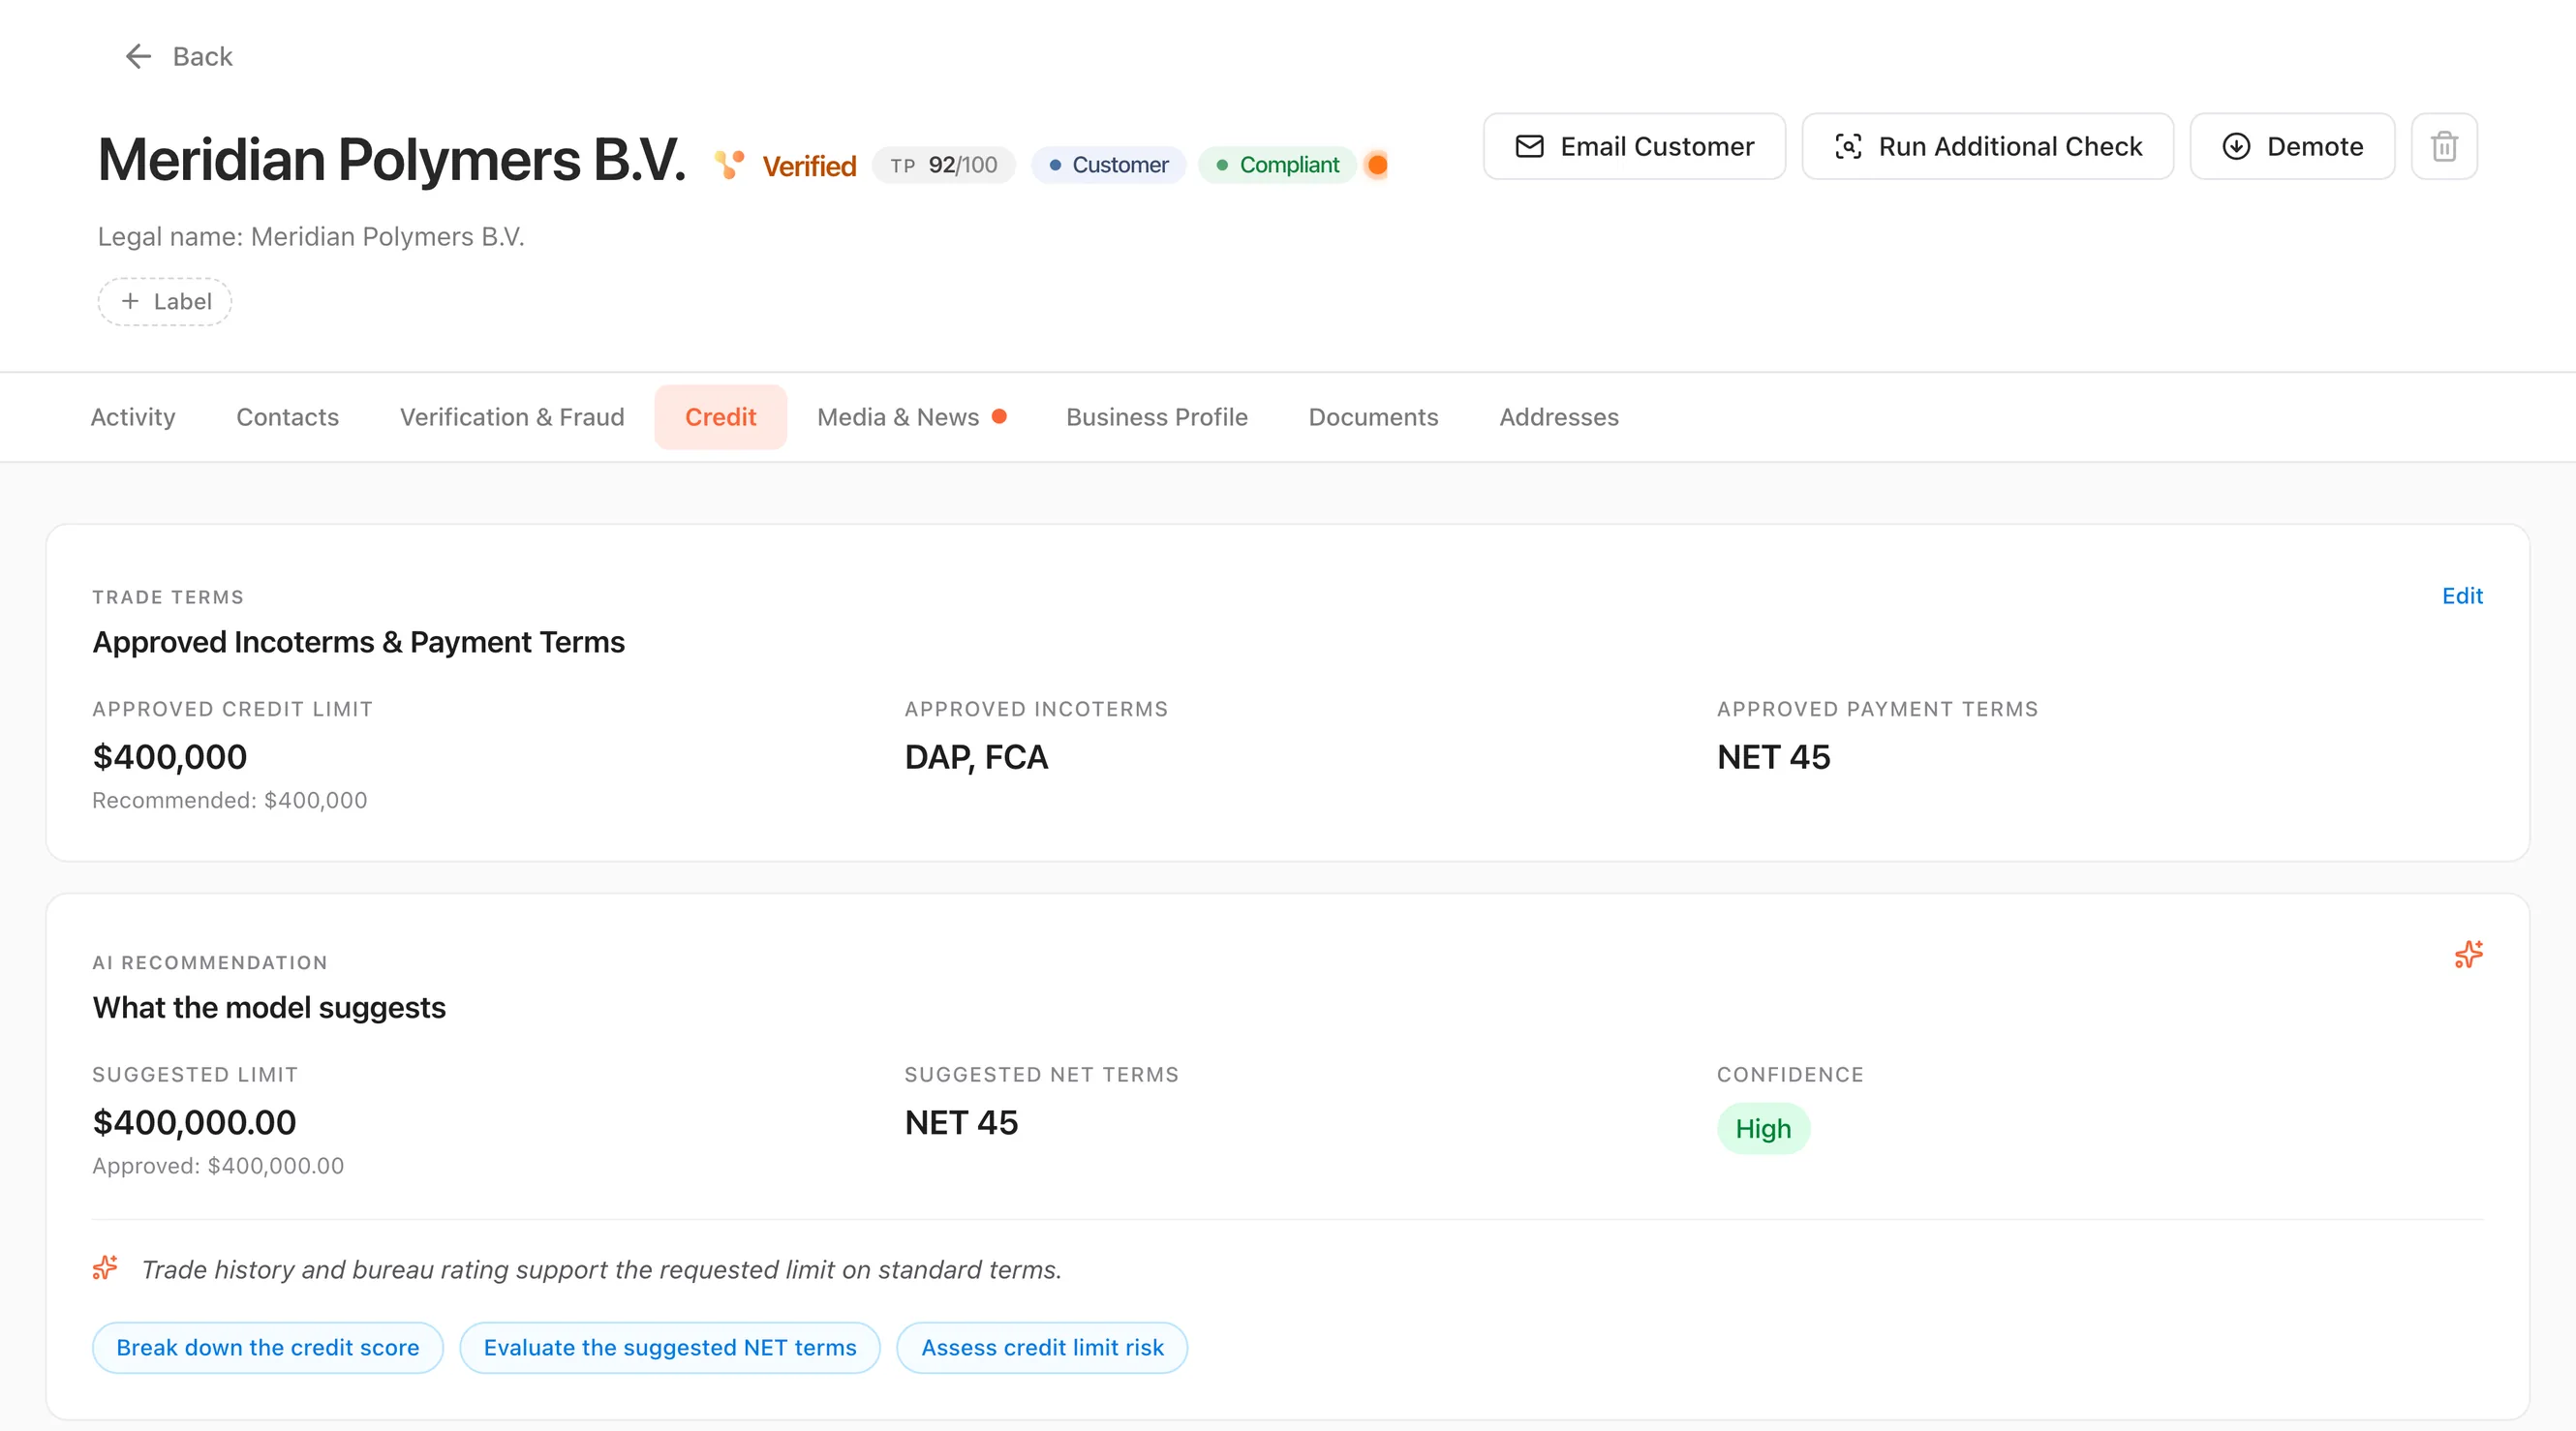Screen dimensions: 2576x1431
Task: Click the High confidence badge
Action: [1763, 1128]
